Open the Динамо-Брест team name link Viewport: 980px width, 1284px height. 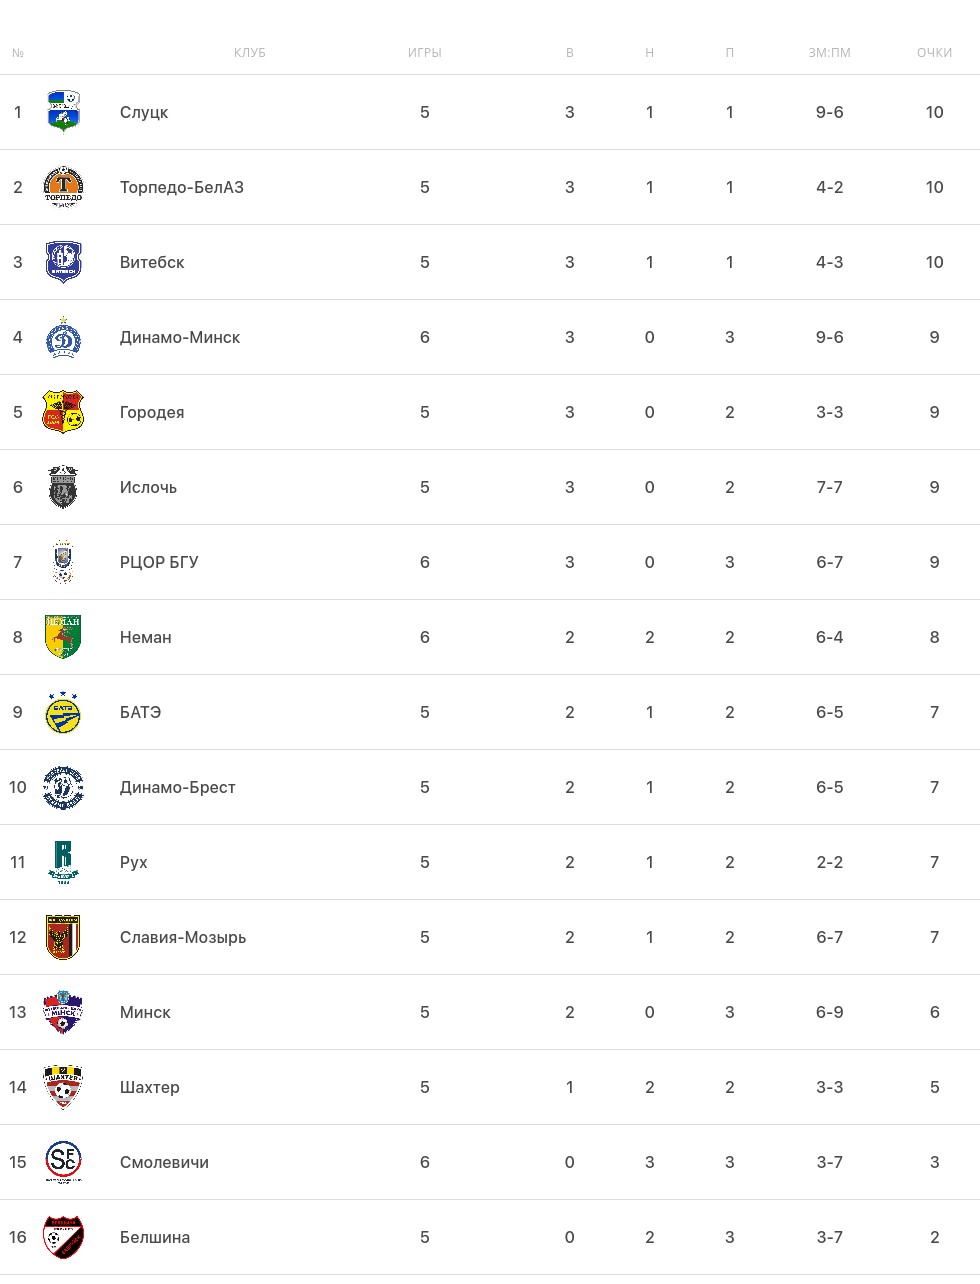click(x=178, y=787)
